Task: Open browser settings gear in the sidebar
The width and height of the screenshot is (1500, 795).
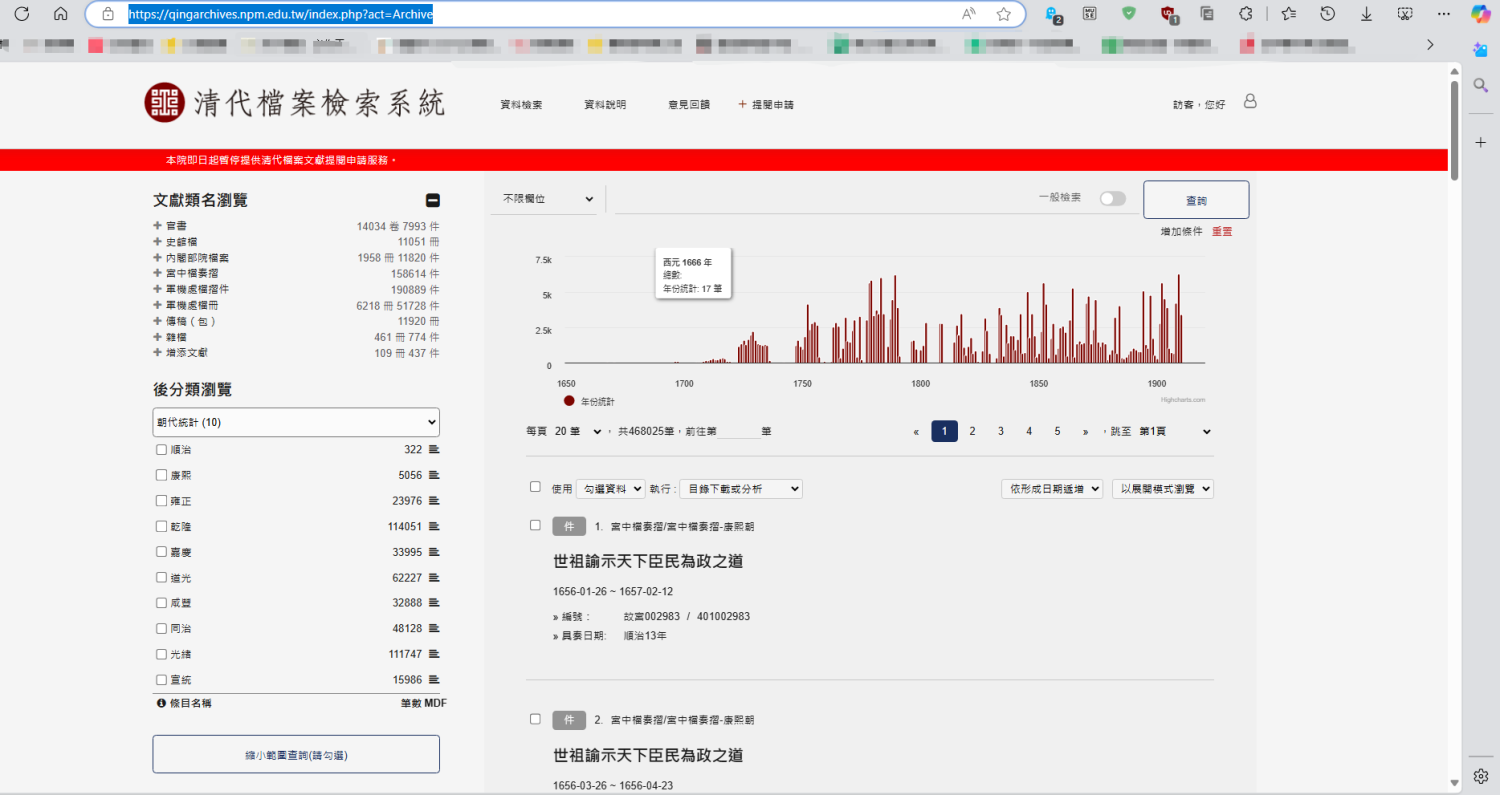Action: coord(1481,776)
